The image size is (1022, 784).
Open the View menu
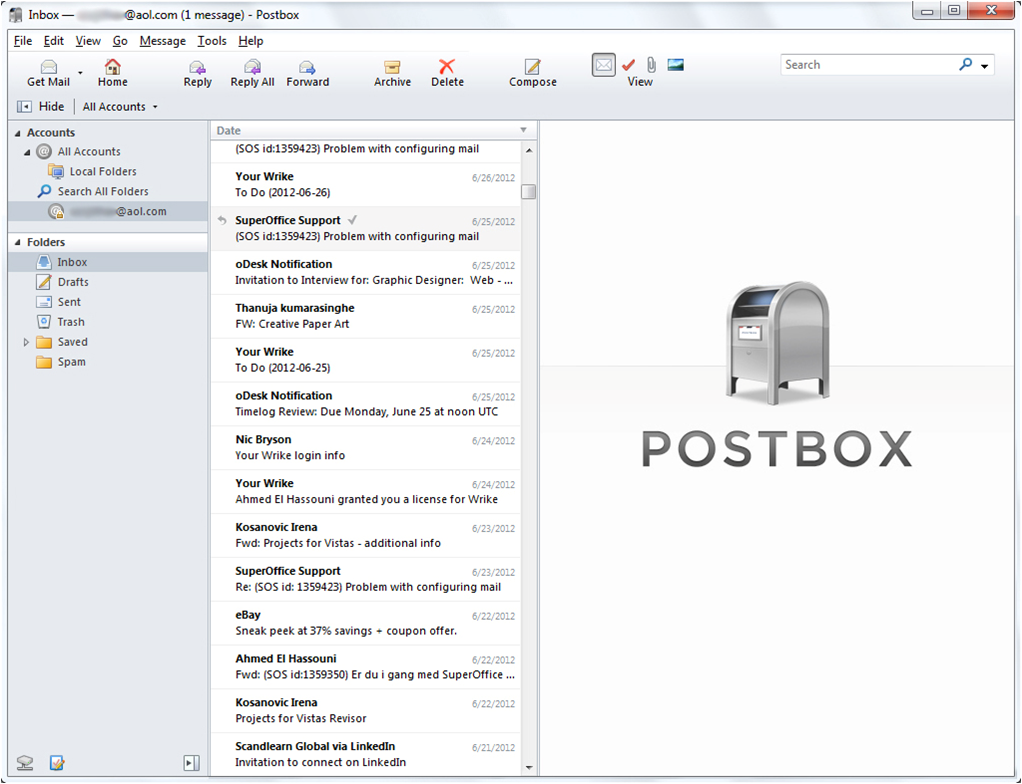(x=88, y=41)
